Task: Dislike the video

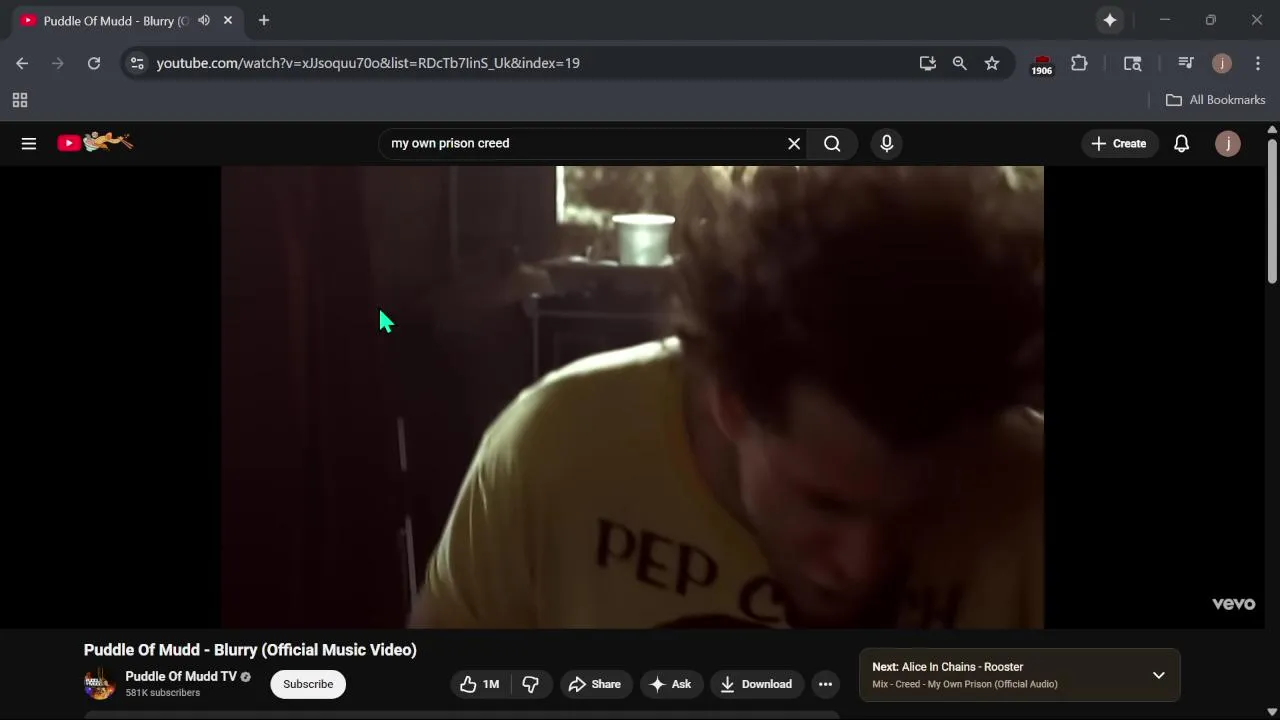Action: click(x=531, y=684)
